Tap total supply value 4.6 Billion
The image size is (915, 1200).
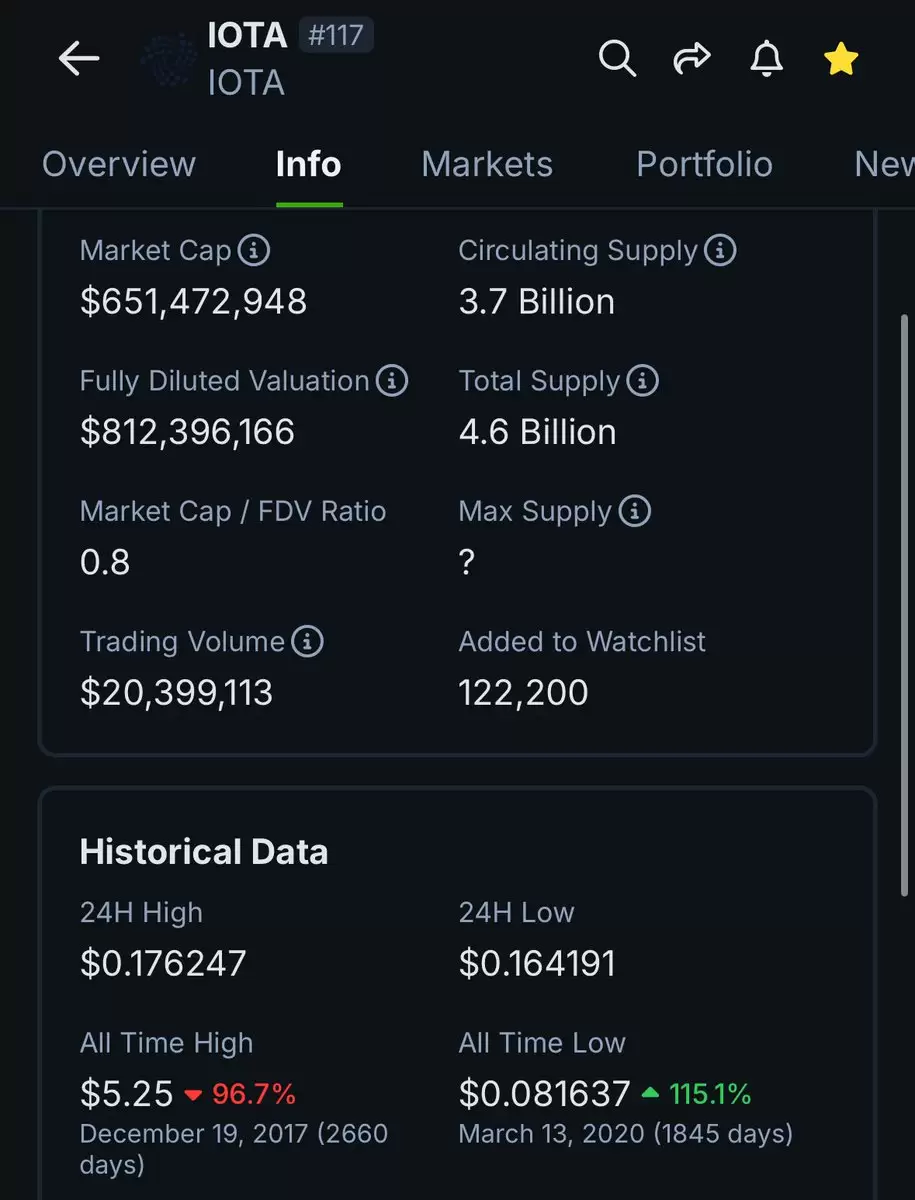coord(538,432)
